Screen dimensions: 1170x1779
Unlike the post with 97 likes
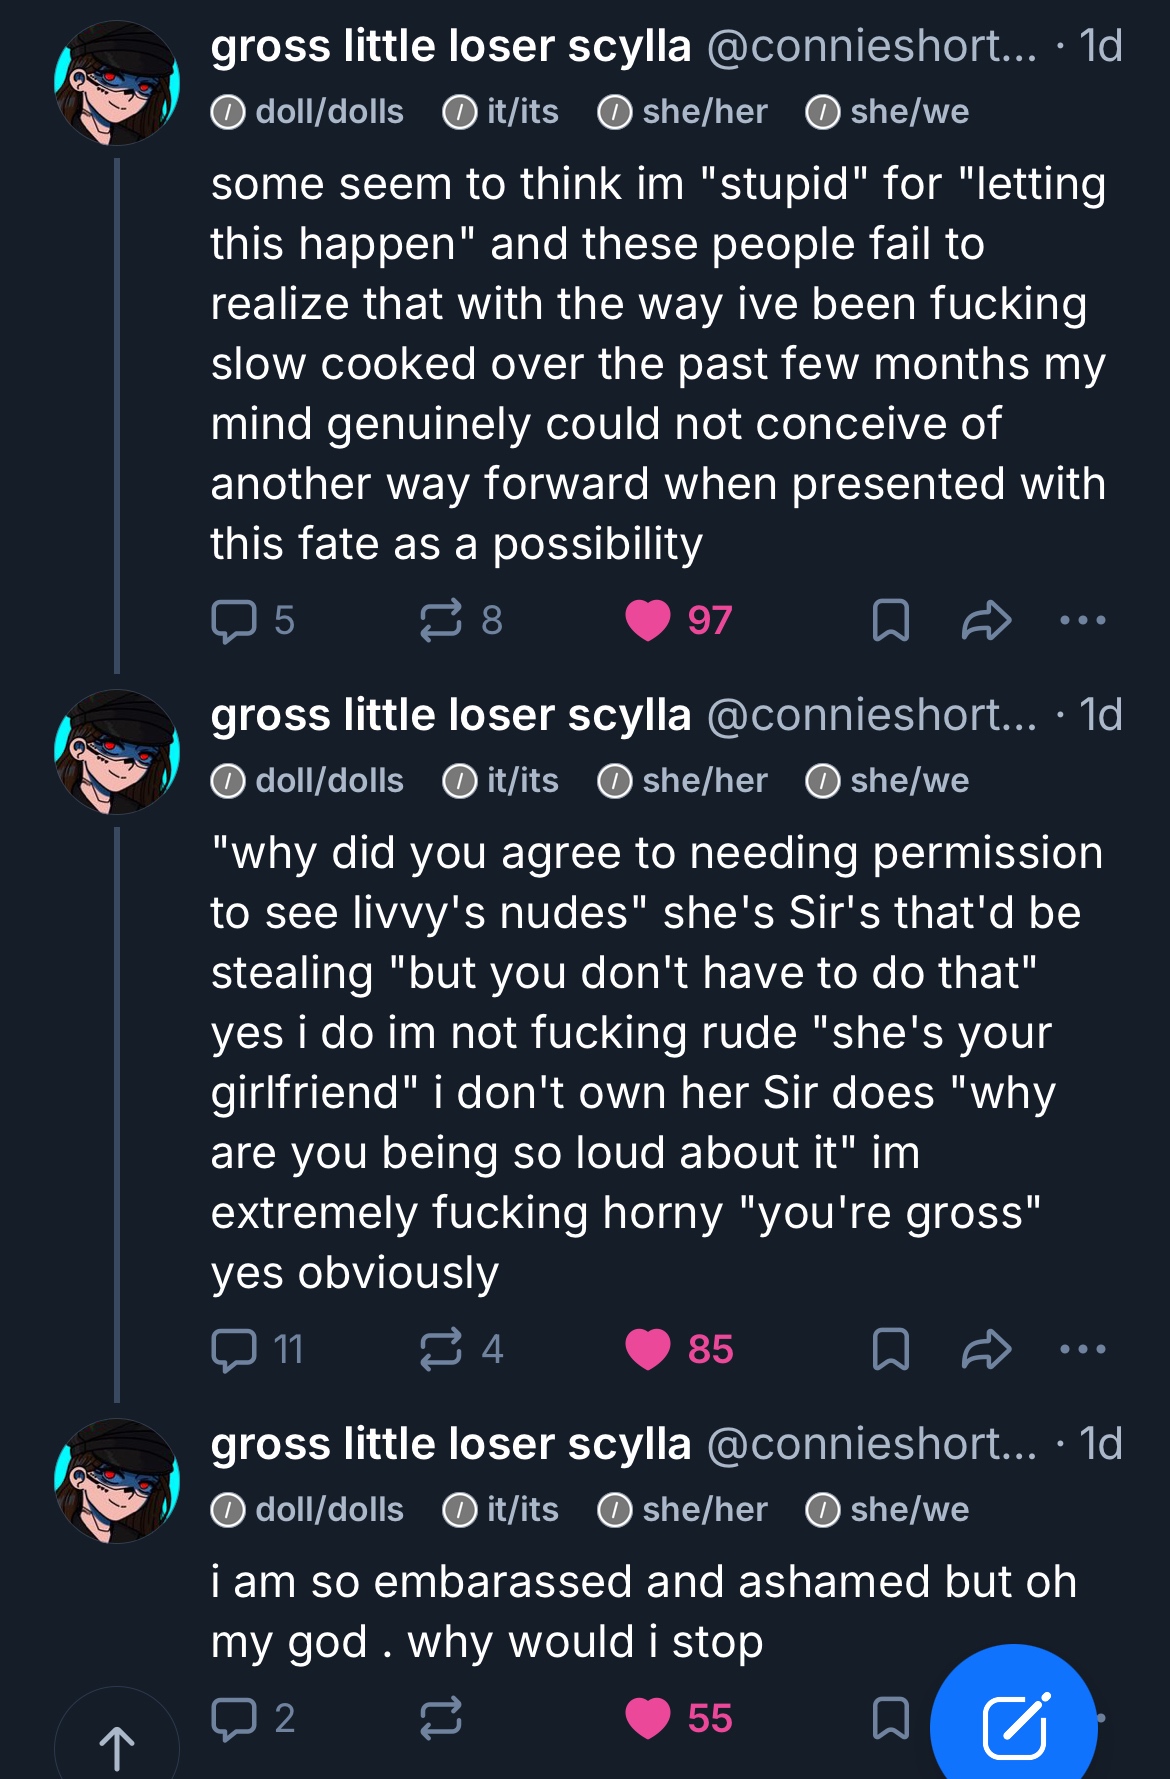click(648, 620)
